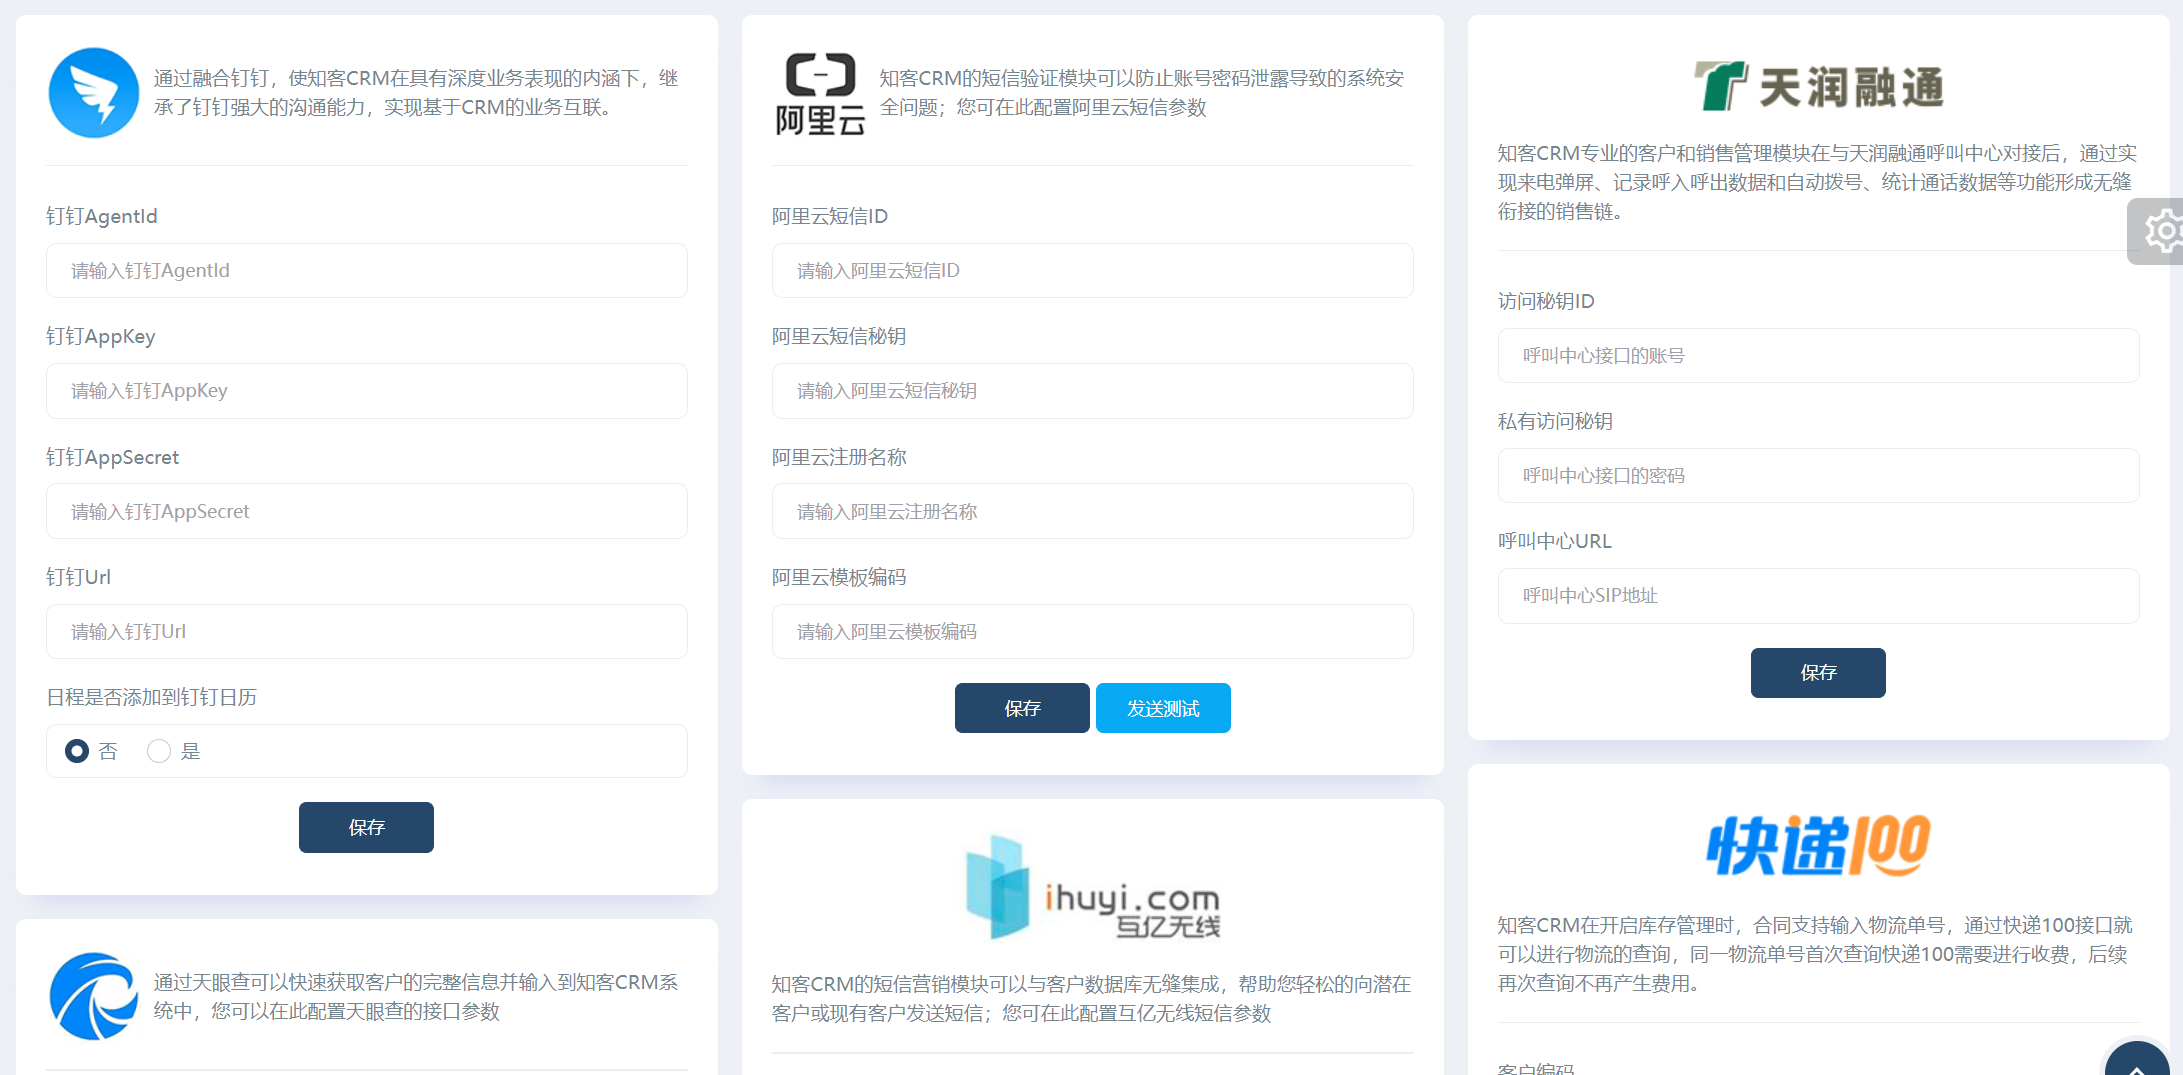Image resolution: width=2183 pixels, height=1075 pixels.
Task: Click the DingTalk logo icon
Action: coord(93,92)
